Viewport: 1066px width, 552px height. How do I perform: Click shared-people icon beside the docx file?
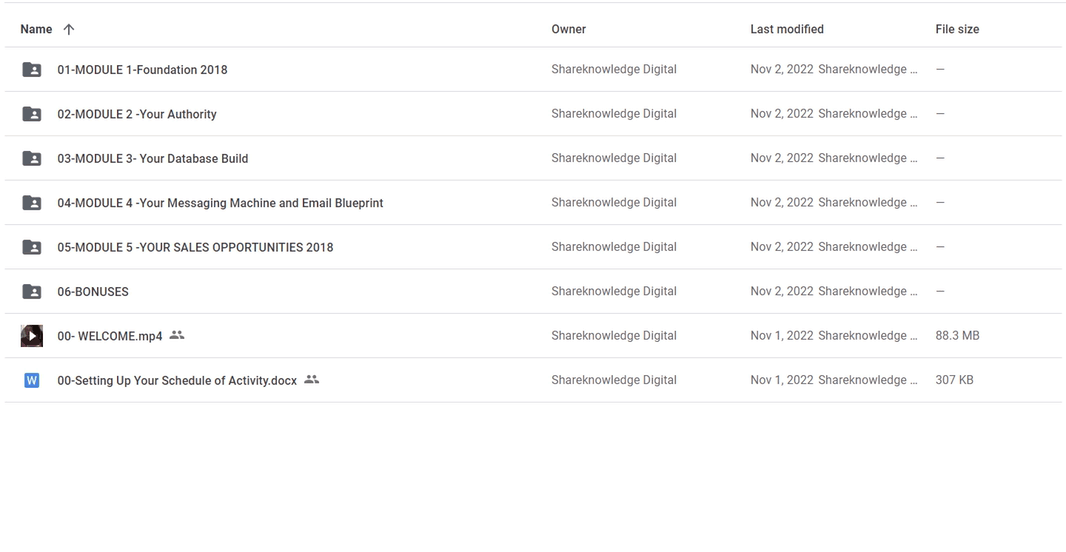[312, 380]
